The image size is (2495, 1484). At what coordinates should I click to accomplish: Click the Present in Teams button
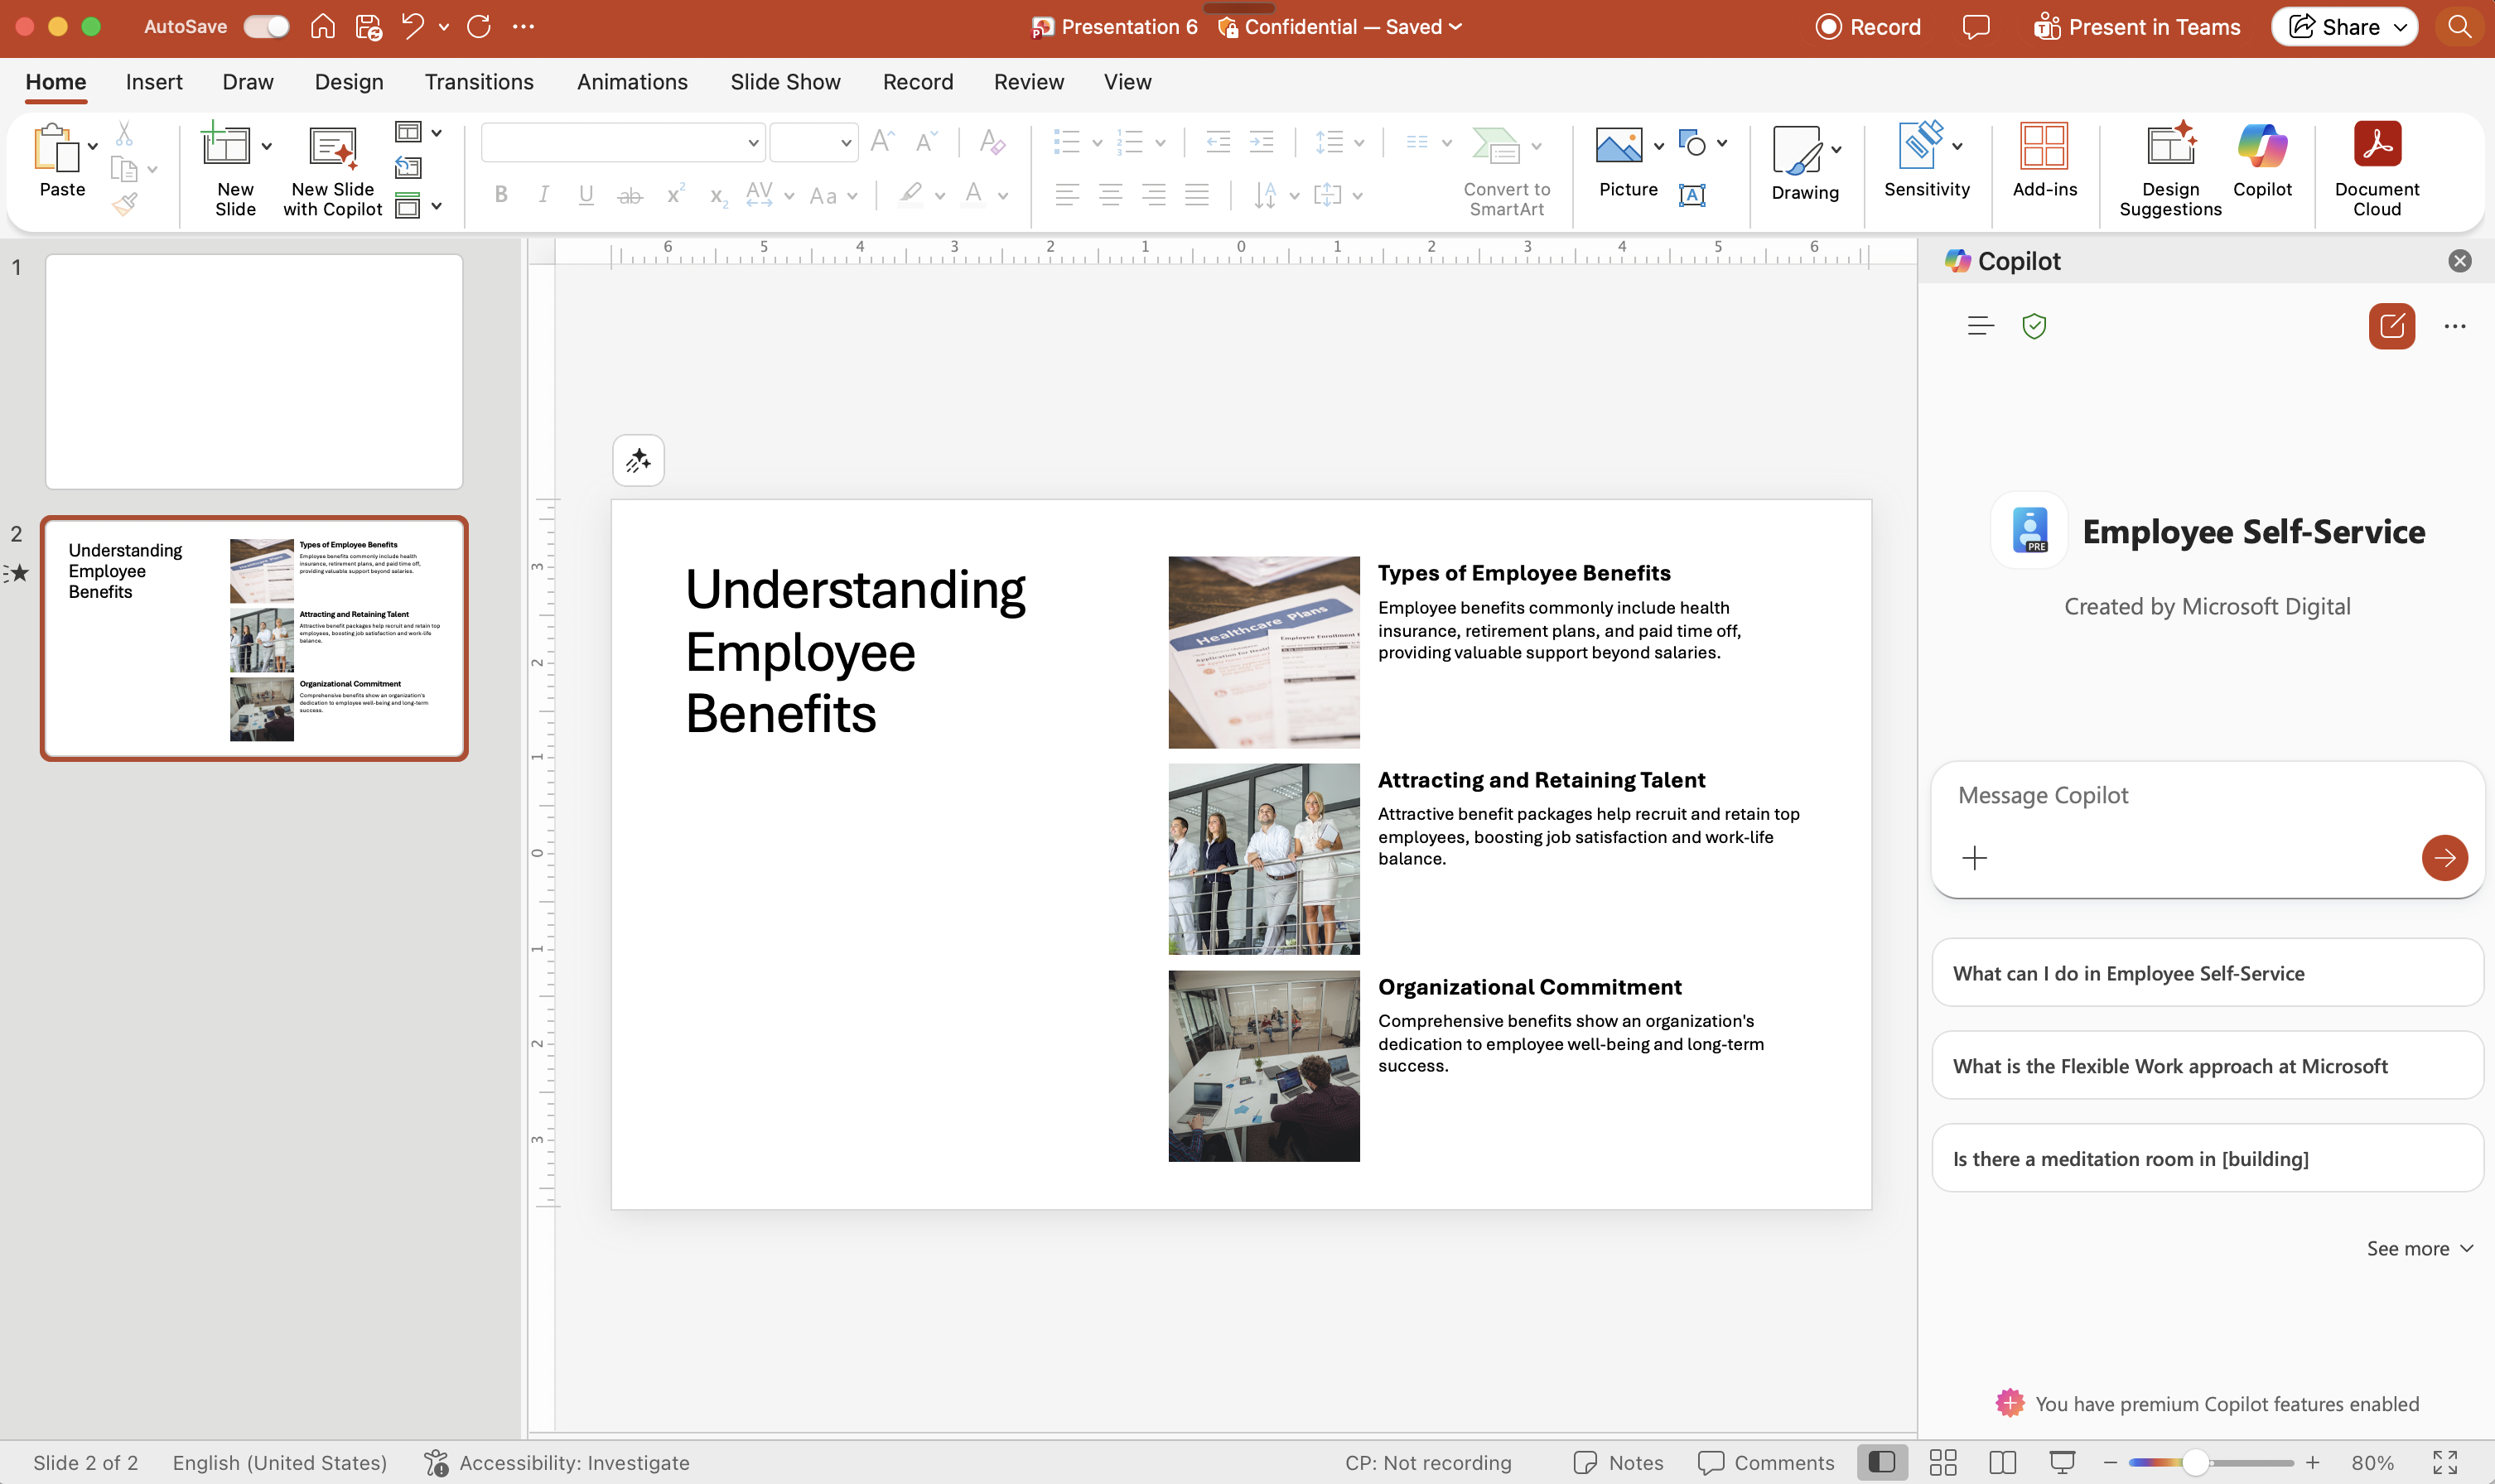click(x=2136, y=27)
